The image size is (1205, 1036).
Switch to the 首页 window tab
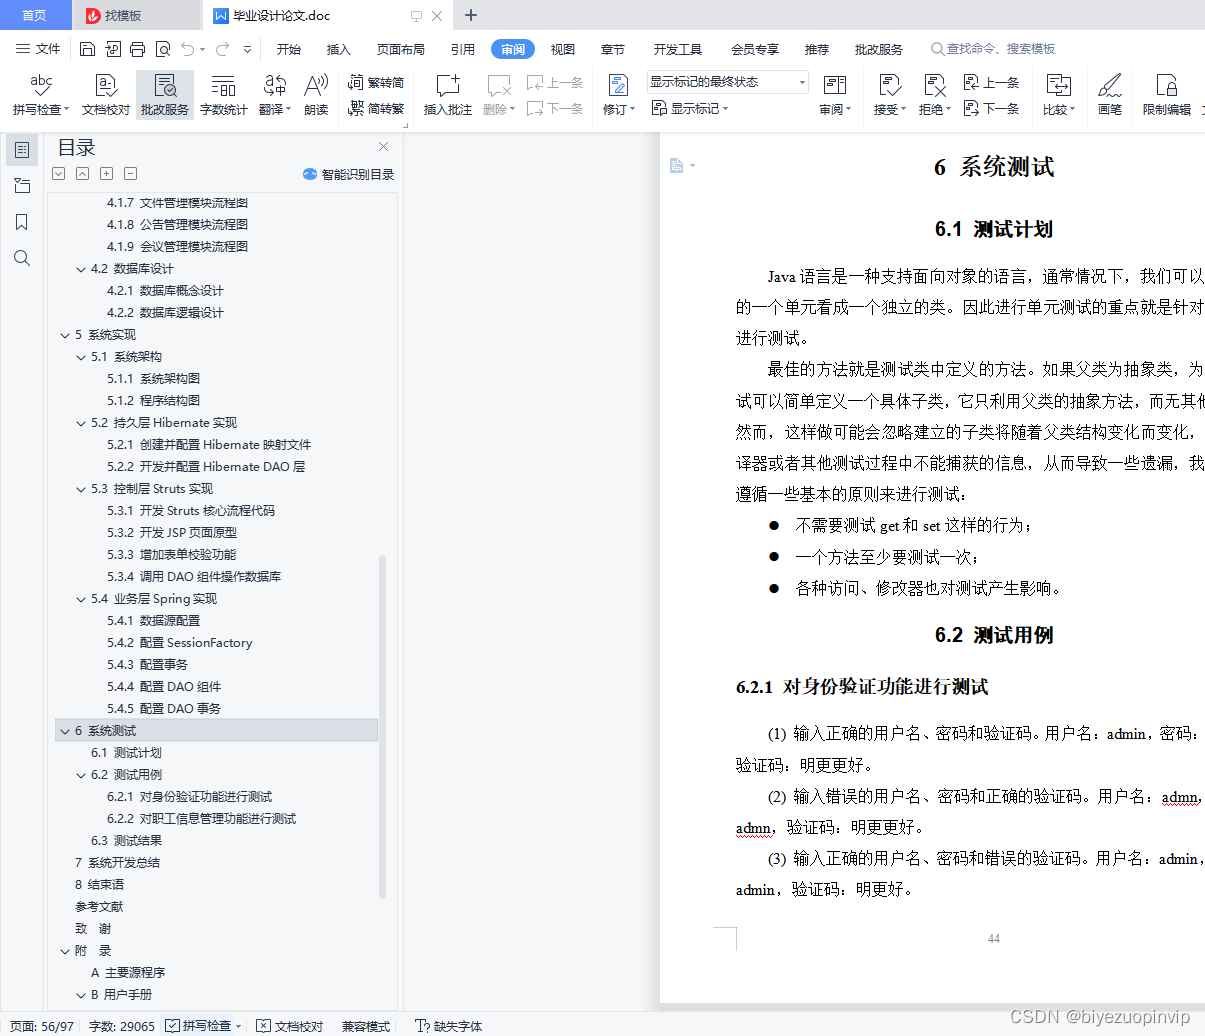pos(34,15)
